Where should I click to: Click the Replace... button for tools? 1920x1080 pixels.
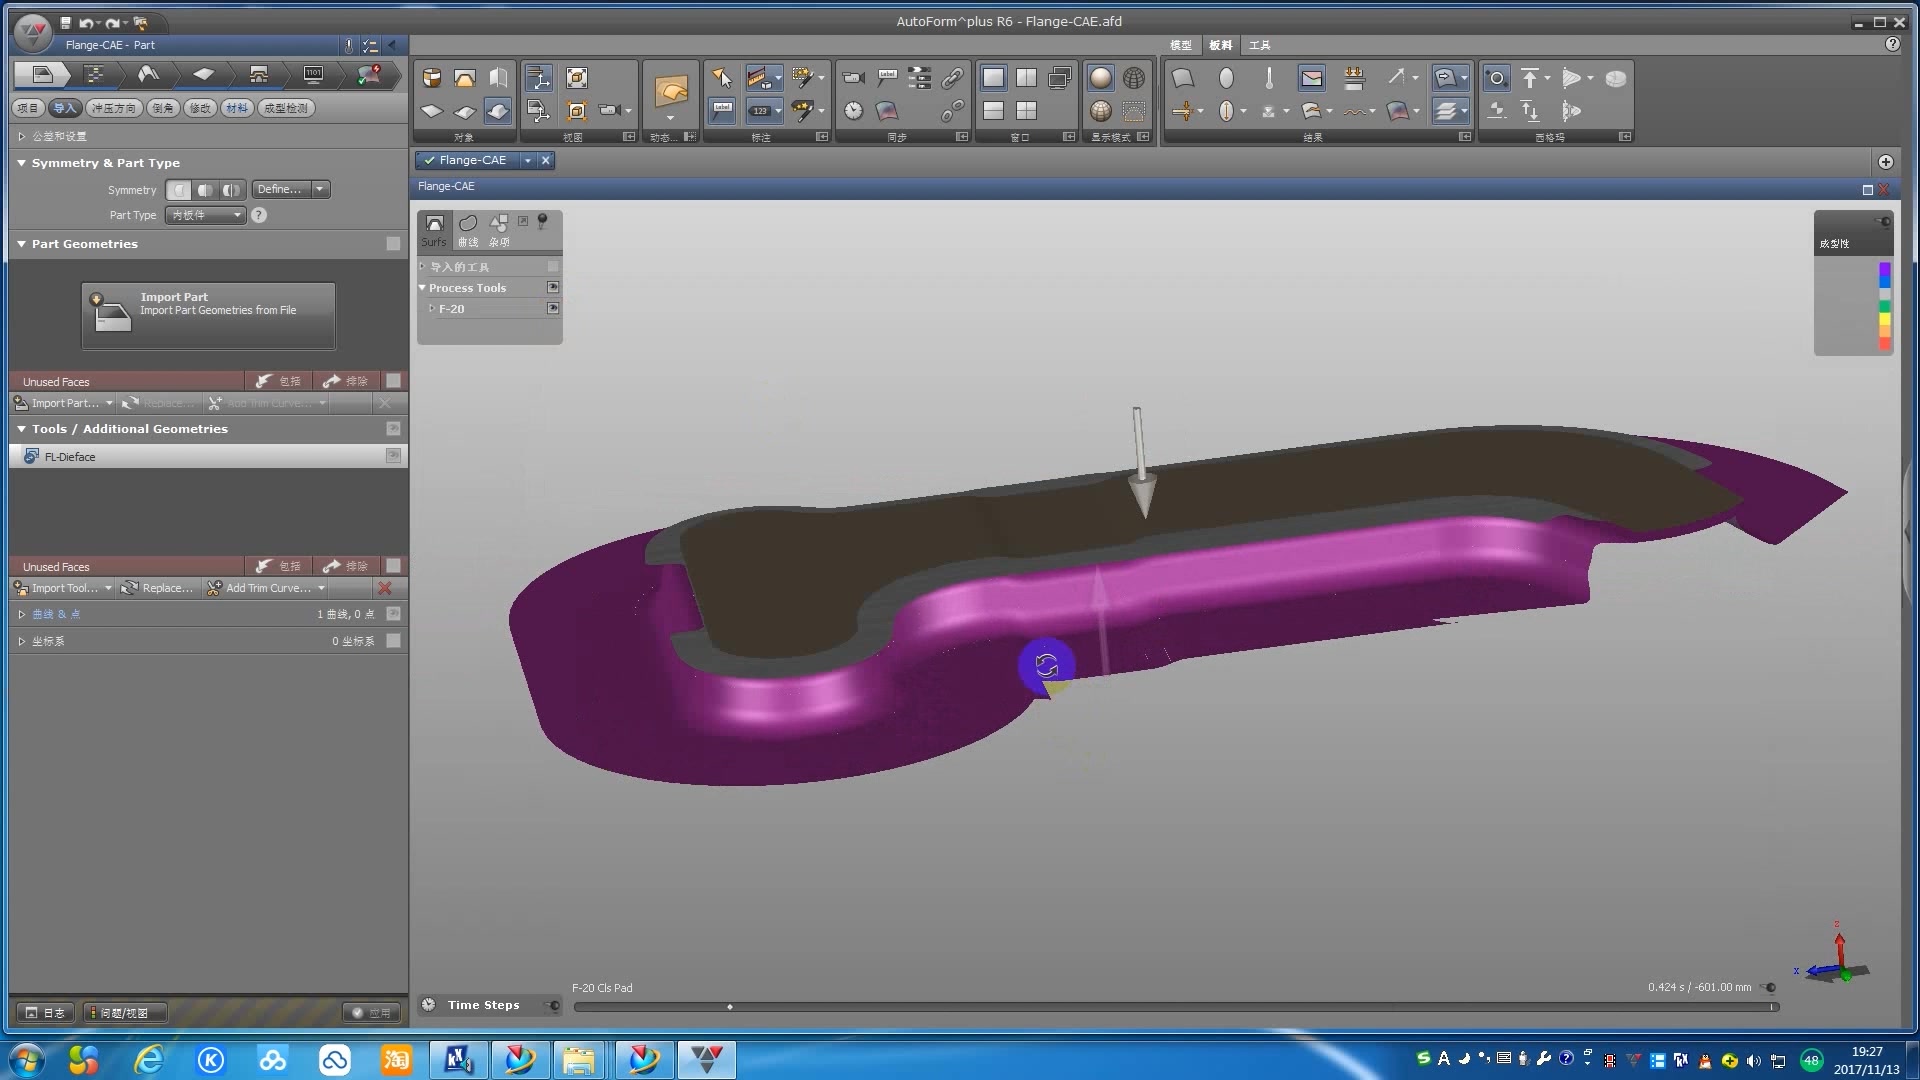158,588
